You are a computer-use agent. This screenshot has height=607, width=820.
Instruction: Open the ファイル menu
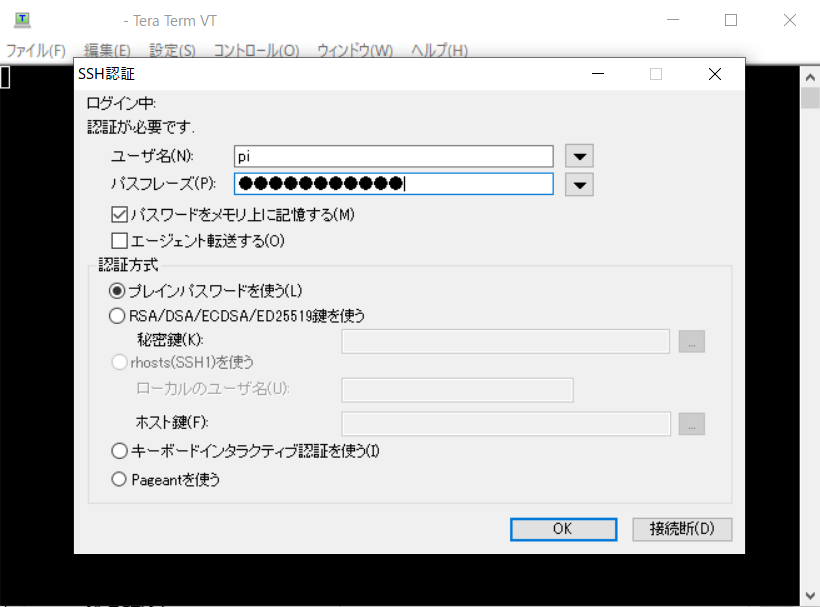click(x=35, y=50)
